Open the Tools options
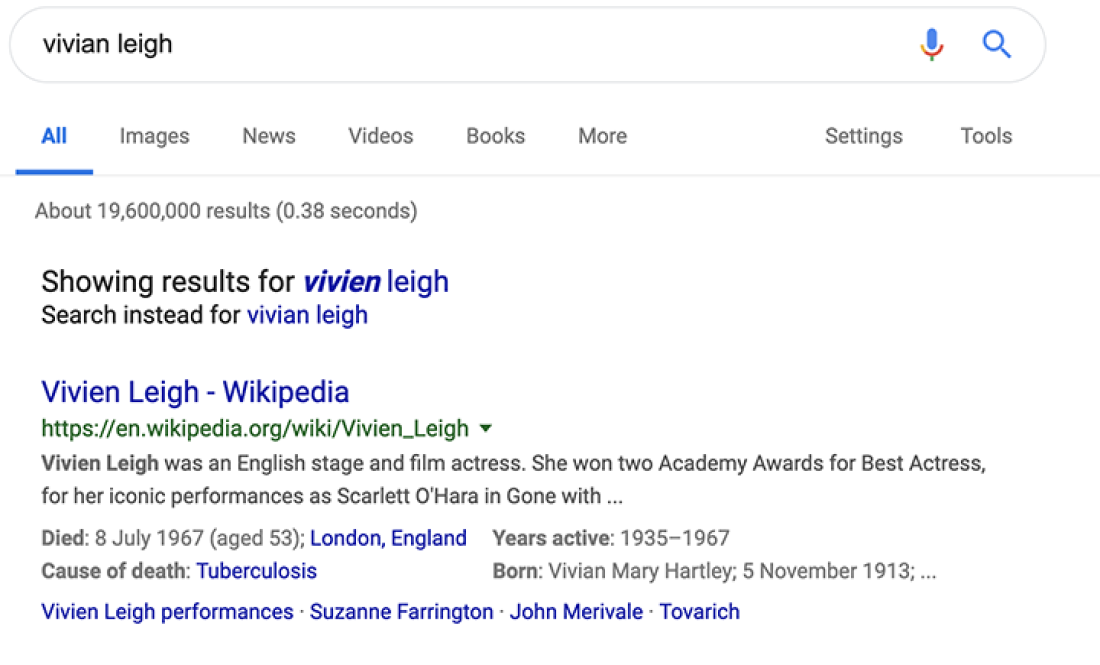 pos(985,135)
